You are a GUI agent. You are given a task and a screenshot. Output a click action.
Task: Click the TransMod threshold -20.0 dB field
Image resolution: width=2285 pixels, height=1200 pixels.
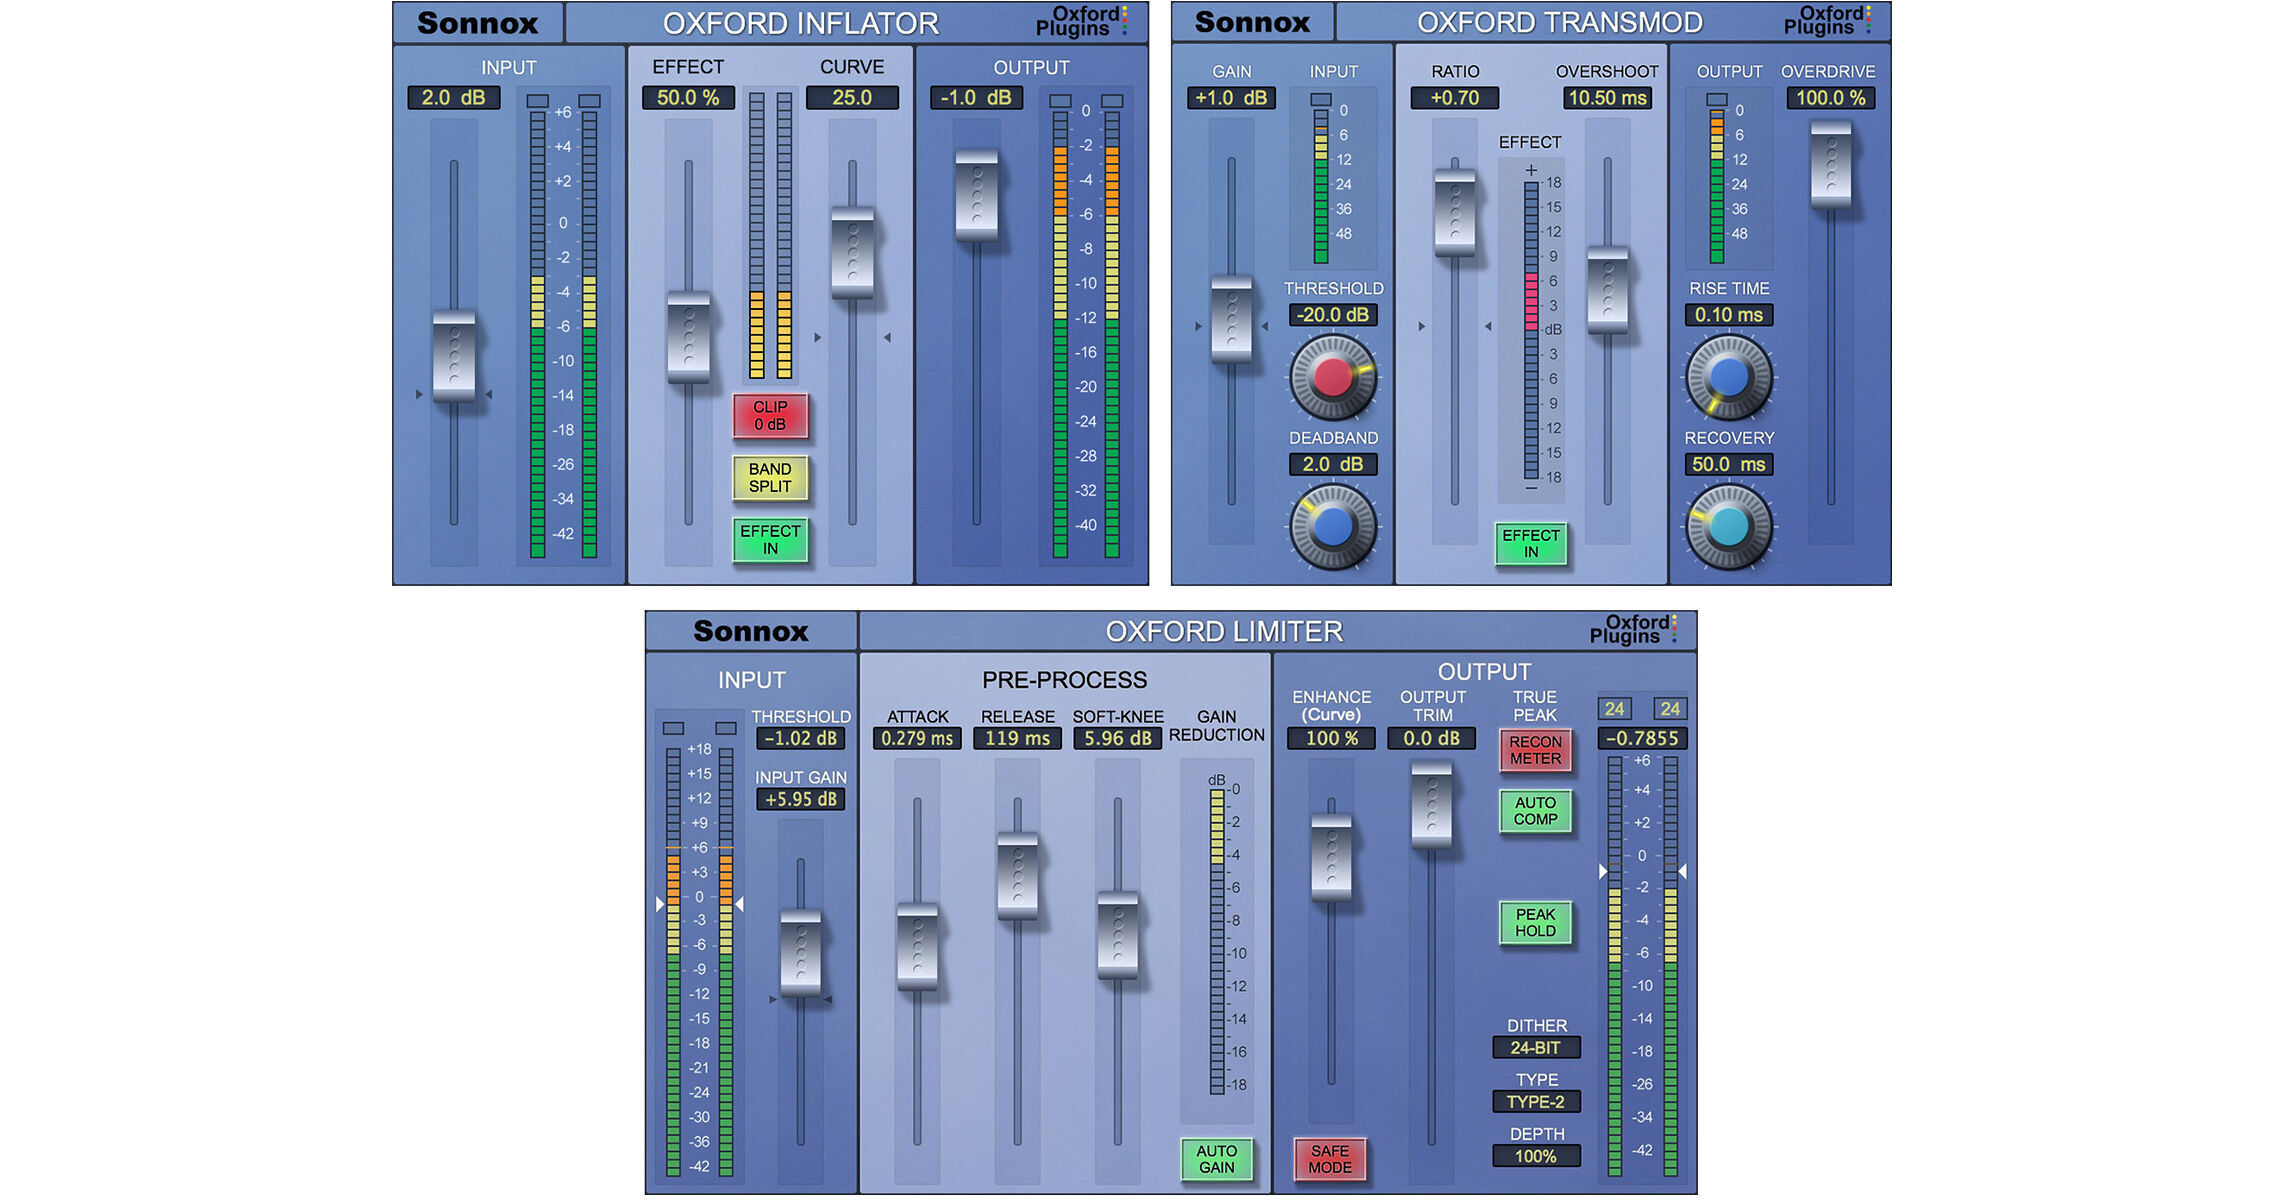tap(1333, 315)
